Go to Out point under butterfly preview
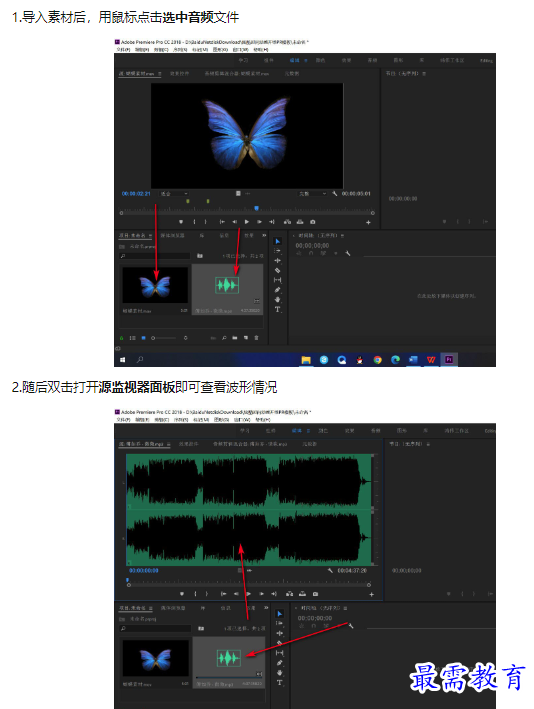Screen dimensions: 534x709 272,222
